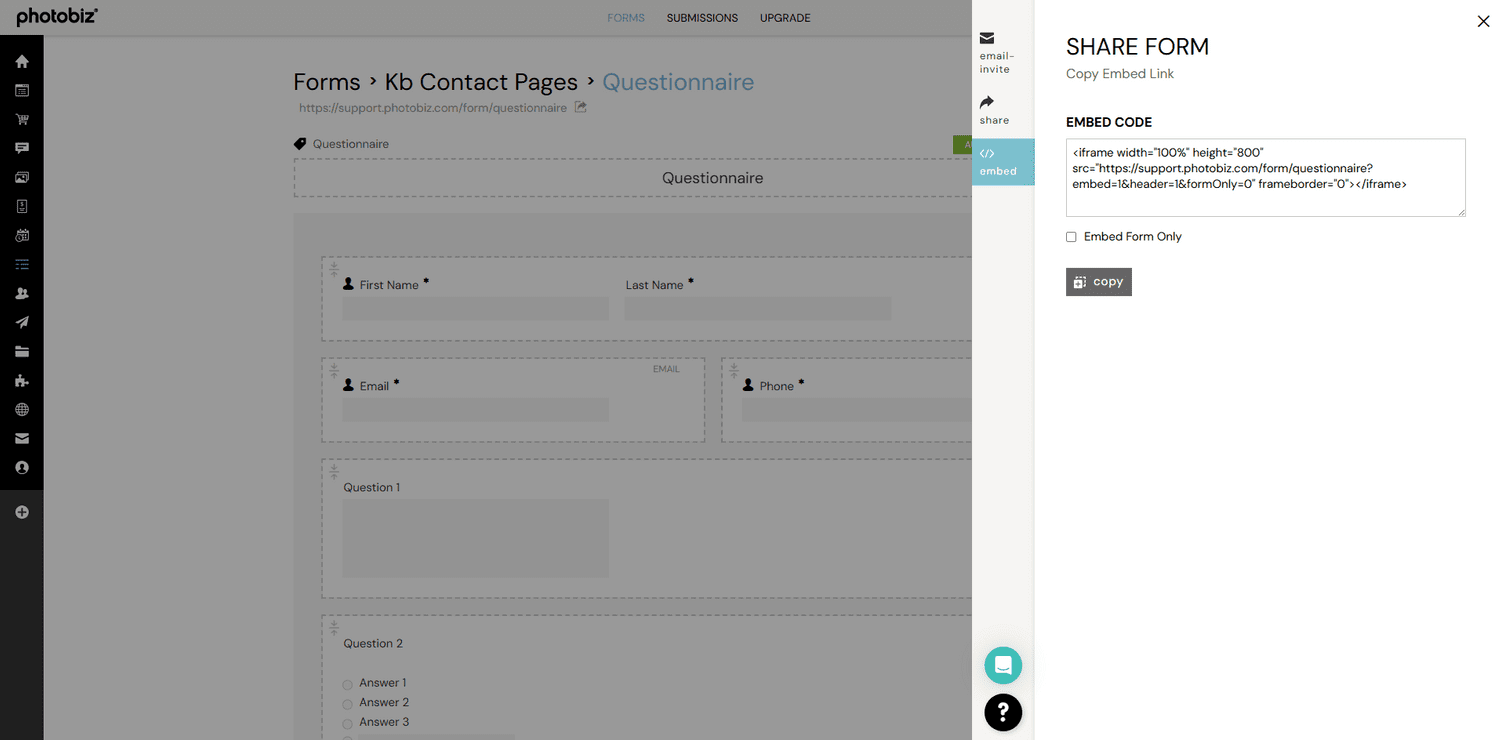Click the 'Question 2' label
The width and height of the screenshot is (1500, 740).
tap(373, 643)
